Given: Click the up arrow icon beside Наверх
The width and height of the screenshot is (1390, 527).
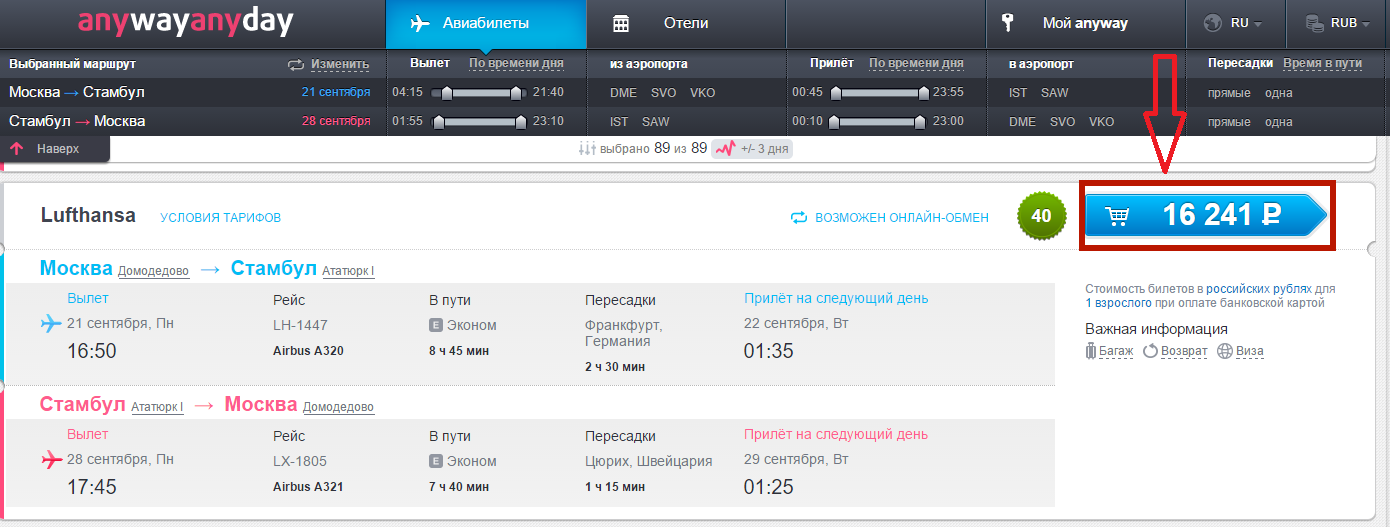Looking at the screenshot, I should pos(17,148).
